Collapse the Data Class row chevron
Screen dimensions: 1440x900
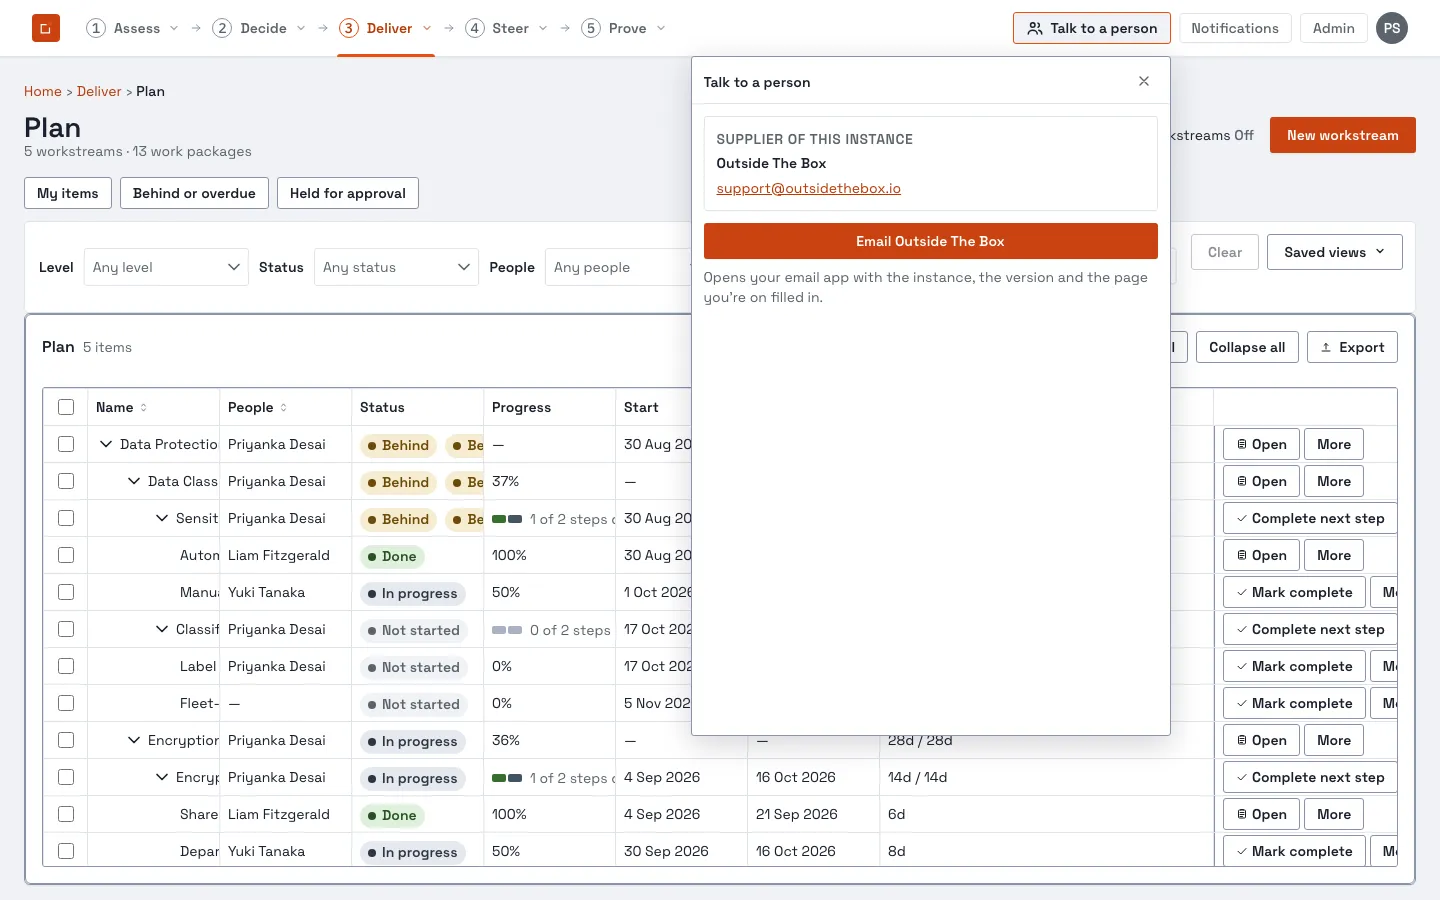point(134,482)
